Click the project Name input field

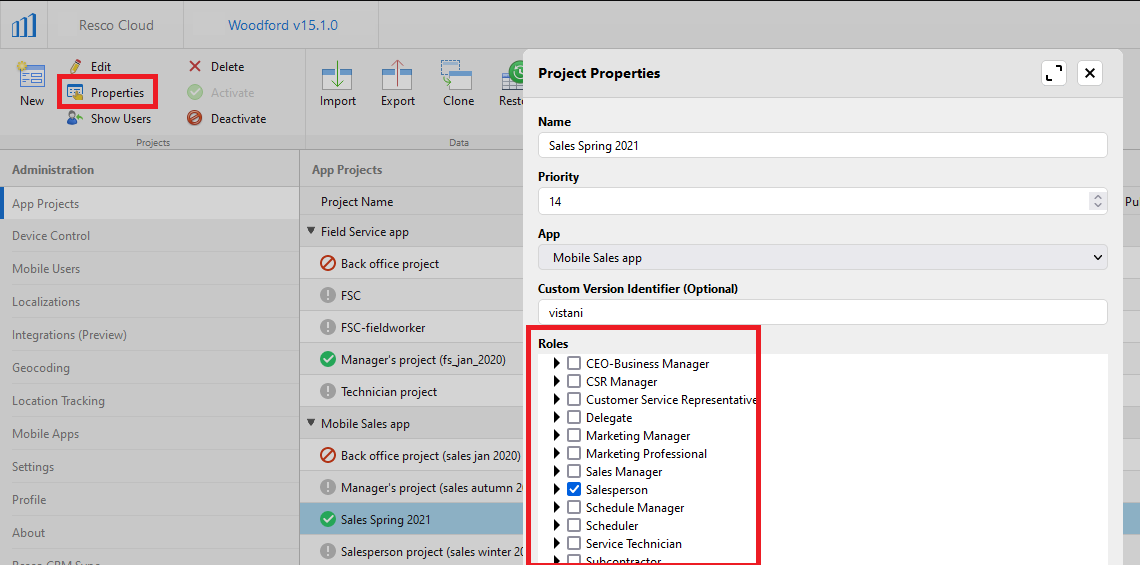(822, 146)
